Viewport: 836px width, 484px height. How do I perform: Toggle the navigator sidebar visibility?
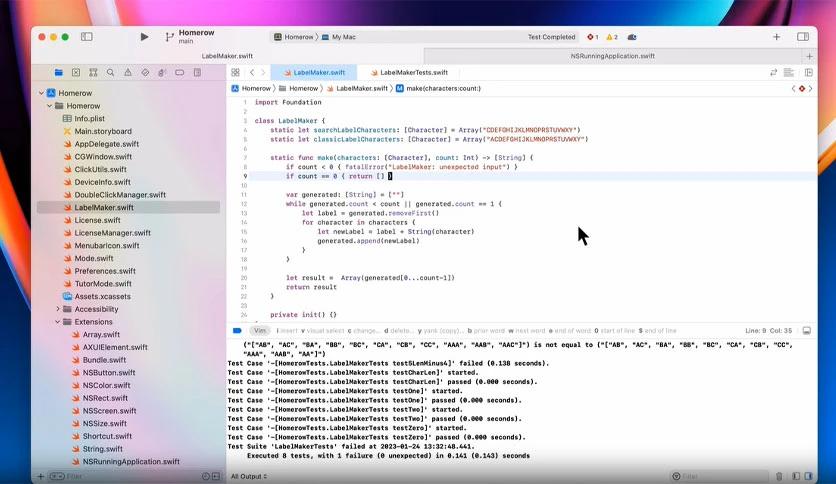(x=86, y=37)
